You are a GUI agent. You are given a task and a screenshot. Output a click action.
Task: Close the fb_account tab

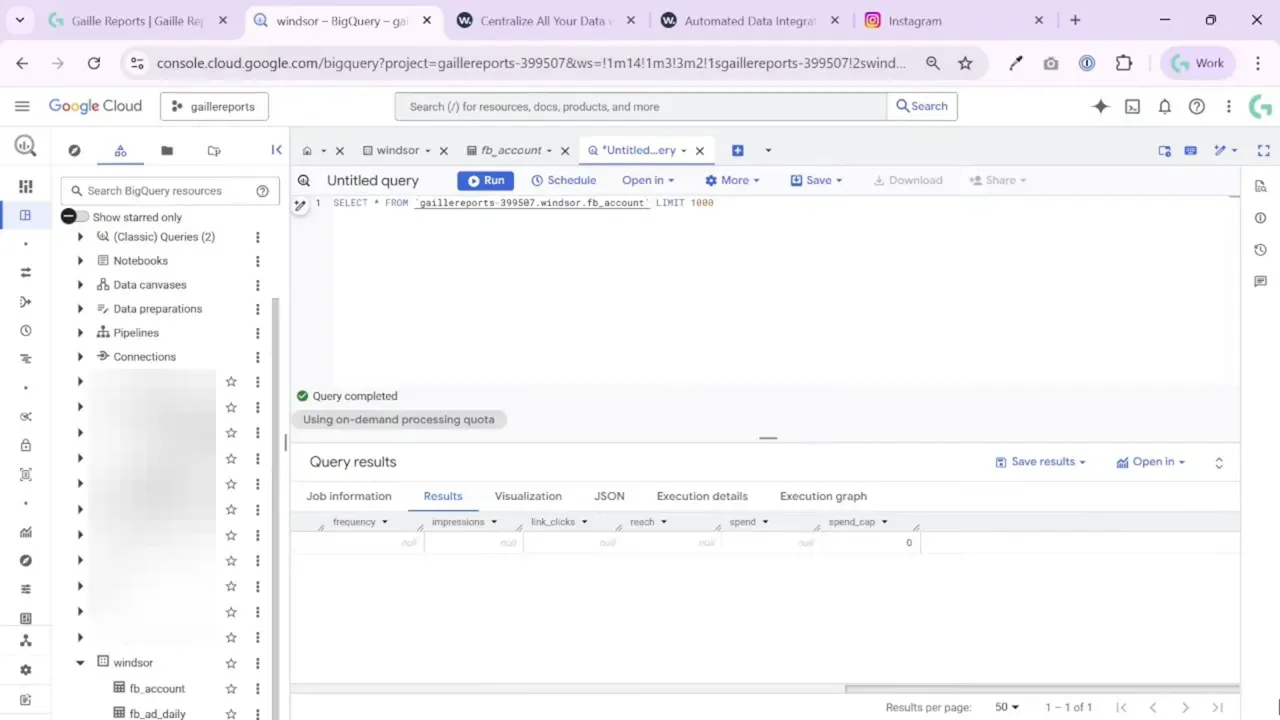coord(565,151)
